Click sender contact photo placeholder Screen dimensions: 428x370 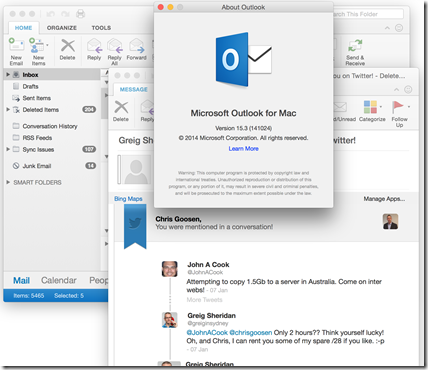136,169
